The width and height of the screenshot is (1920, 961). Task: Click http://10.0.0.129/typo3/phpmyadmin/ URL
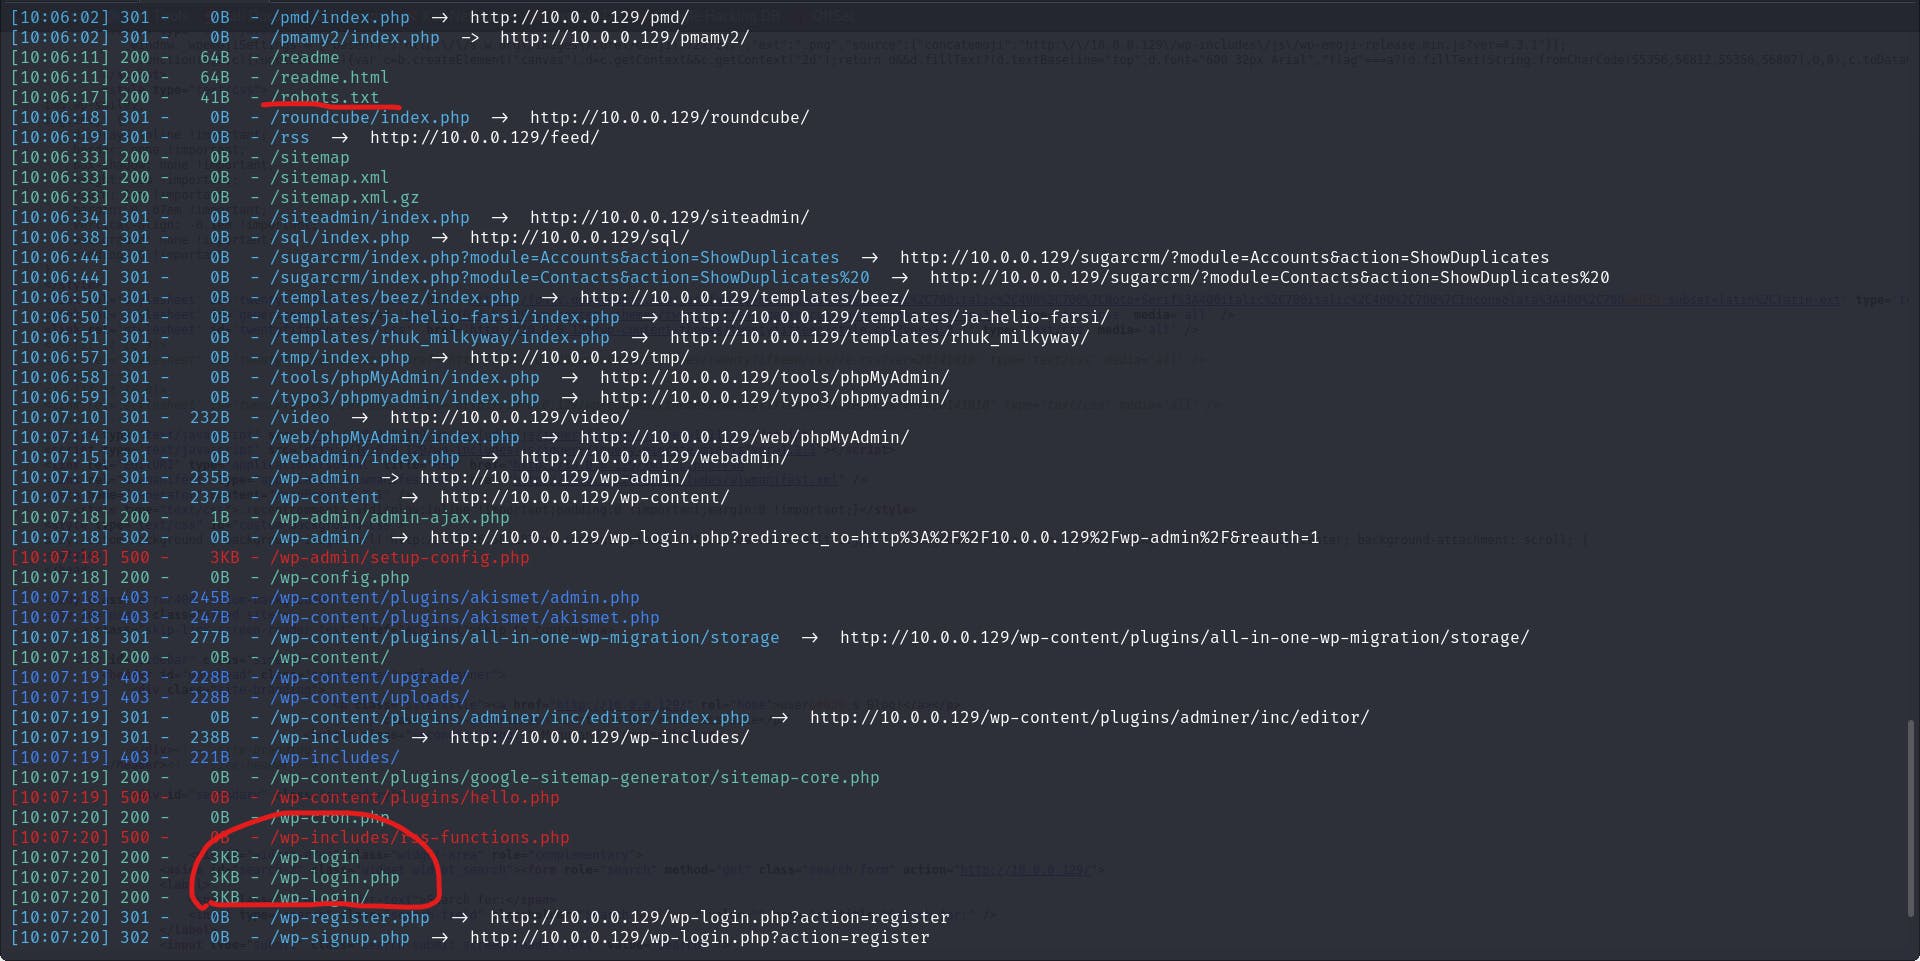[775, 397]
